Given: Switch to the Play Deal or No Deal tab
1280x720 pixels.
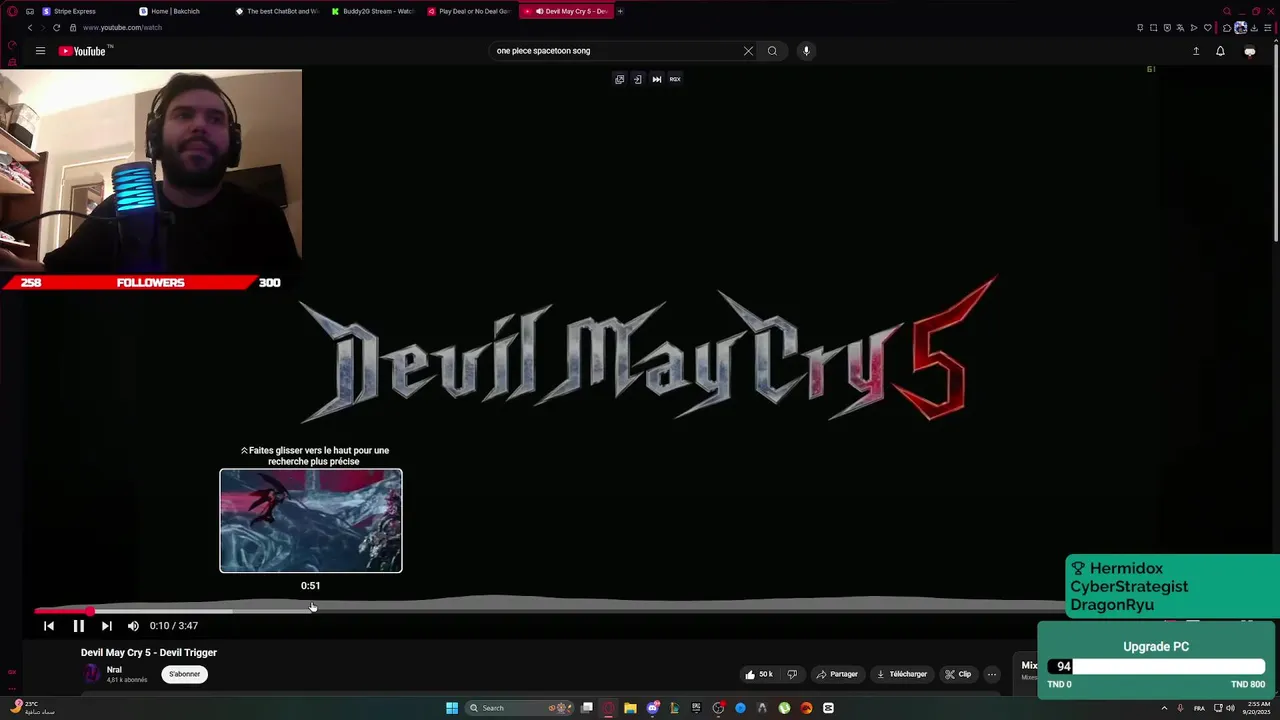Looking at the screenshot, I should (467, 11).
